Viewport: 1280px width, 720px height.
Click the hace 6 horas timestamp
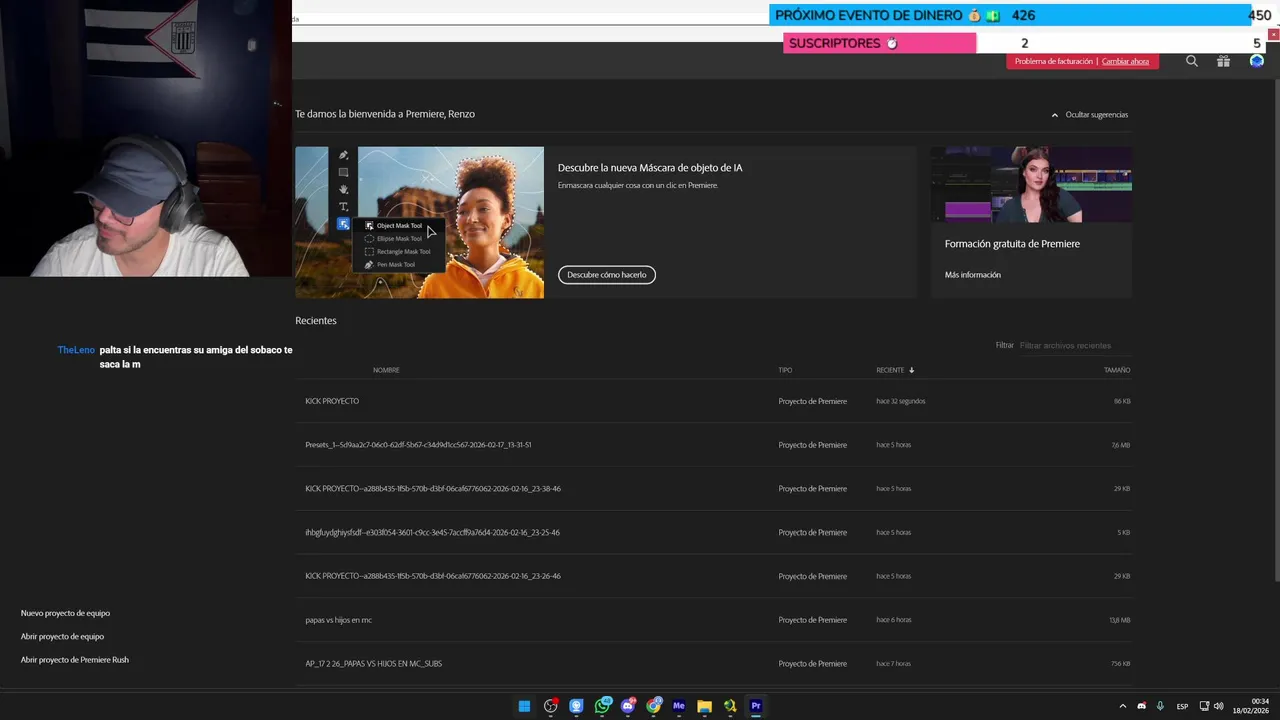tap(894, 620)
